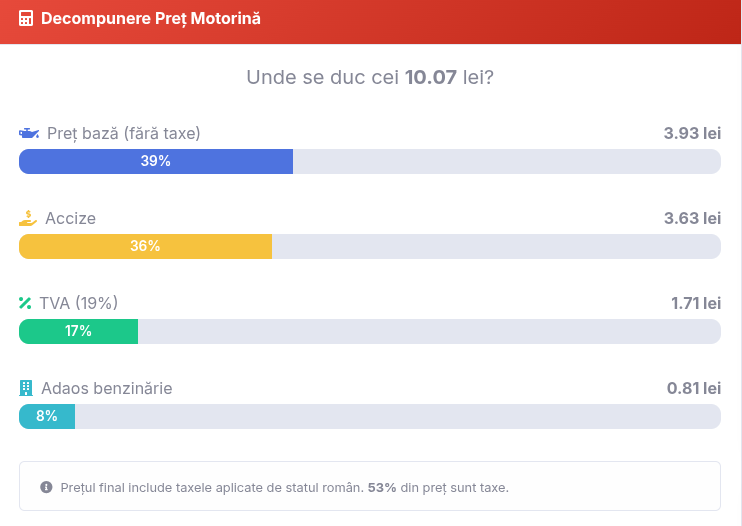Click the green 17% VAT bar
Screen dimensions: 742x526
click(78, 331)
